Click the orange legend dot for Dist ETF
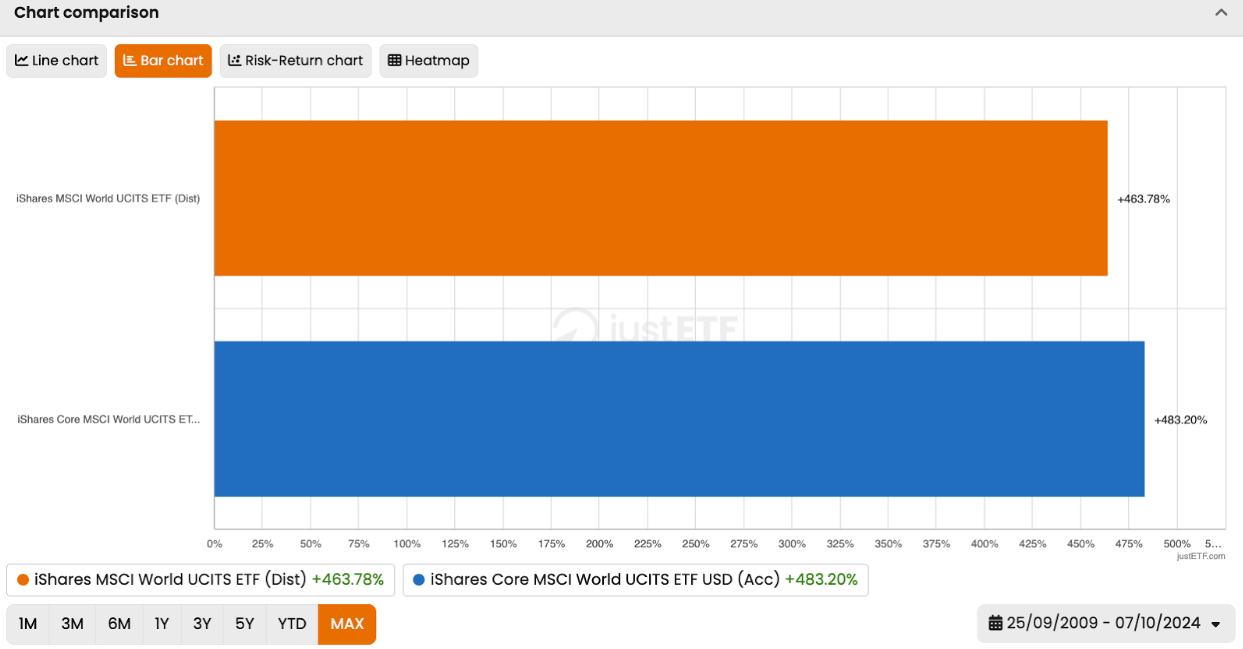The width and height of the screenshot is (1243, 649). pyautogui.click(x=23, y=580)
